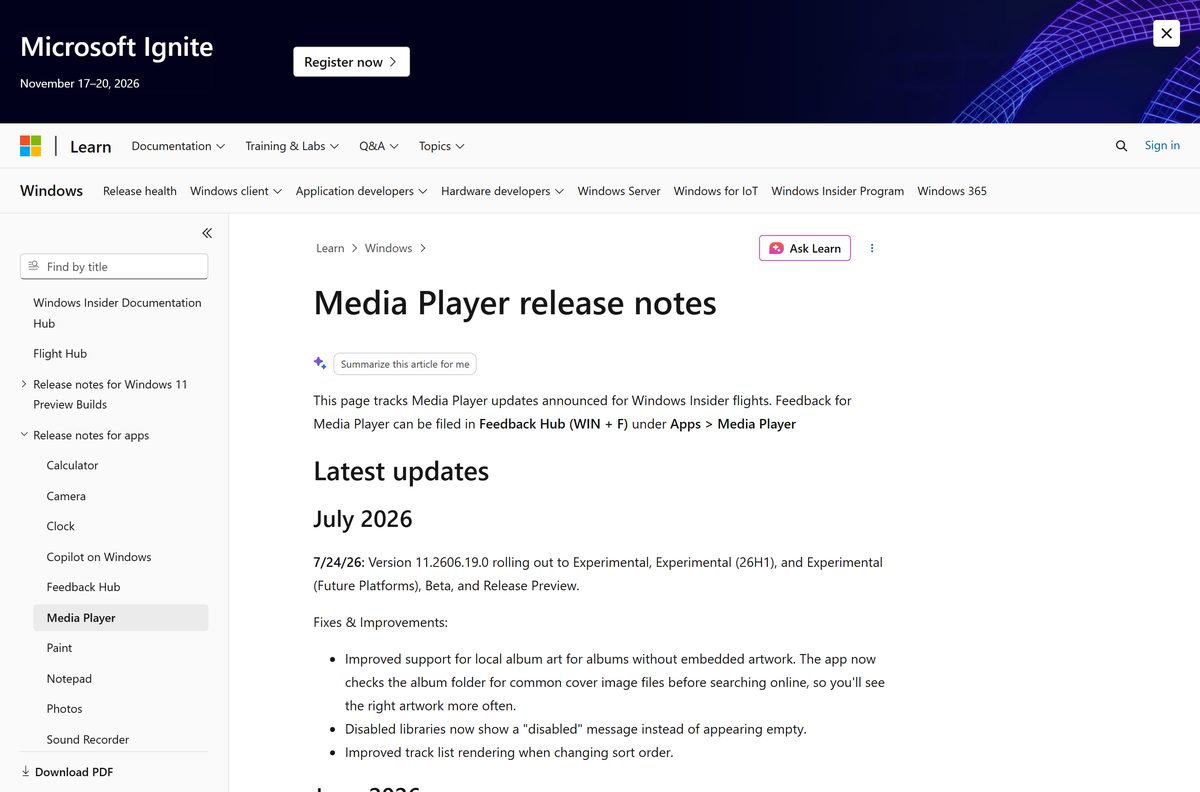Open Windows Server menu item
Image resolution: width=1200 pixels, height=792 pixels.
coord(619,191)
